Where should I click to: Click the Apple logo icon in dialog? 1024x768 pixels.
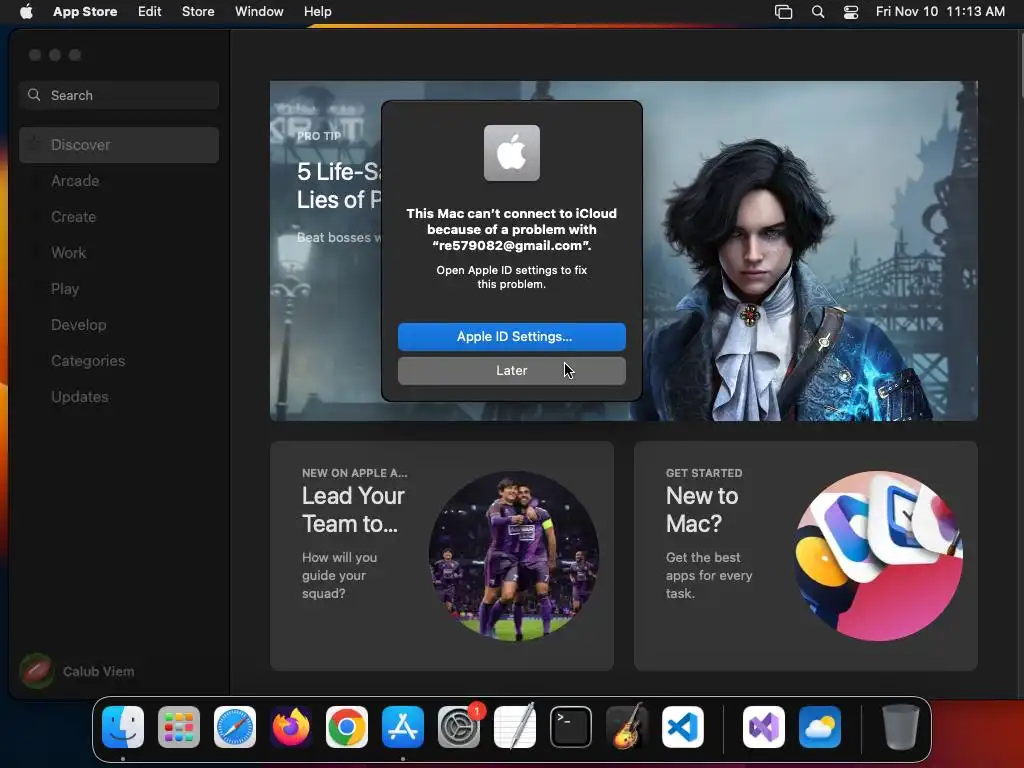tap(512, 153)
